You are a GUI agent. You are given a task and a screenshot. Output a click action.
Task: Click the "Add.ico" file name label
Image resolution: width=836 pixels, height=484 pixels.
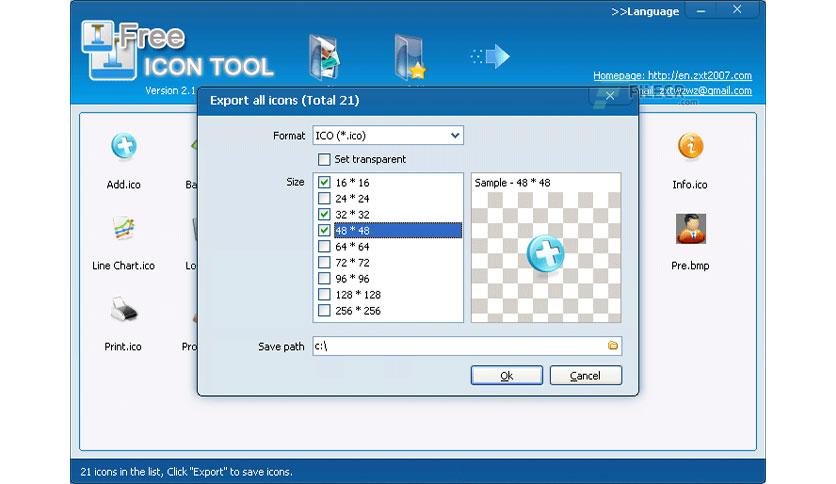[x=124, y=184]
